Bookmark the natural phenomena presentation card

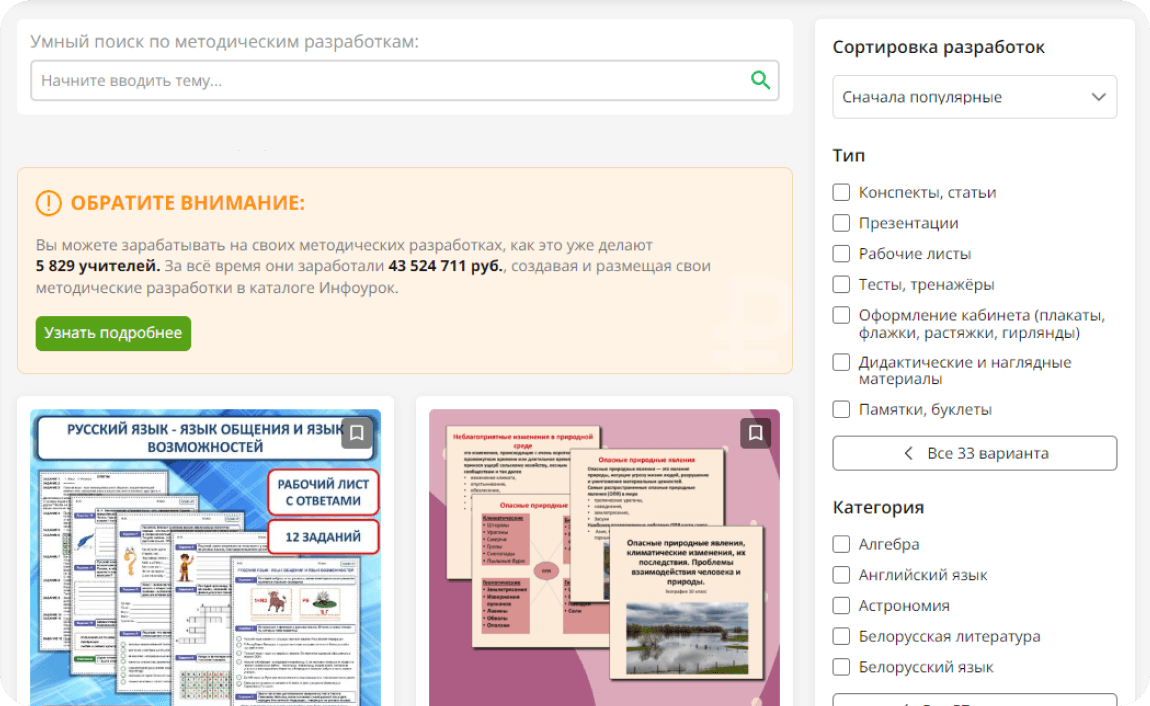tap(756, 433)
